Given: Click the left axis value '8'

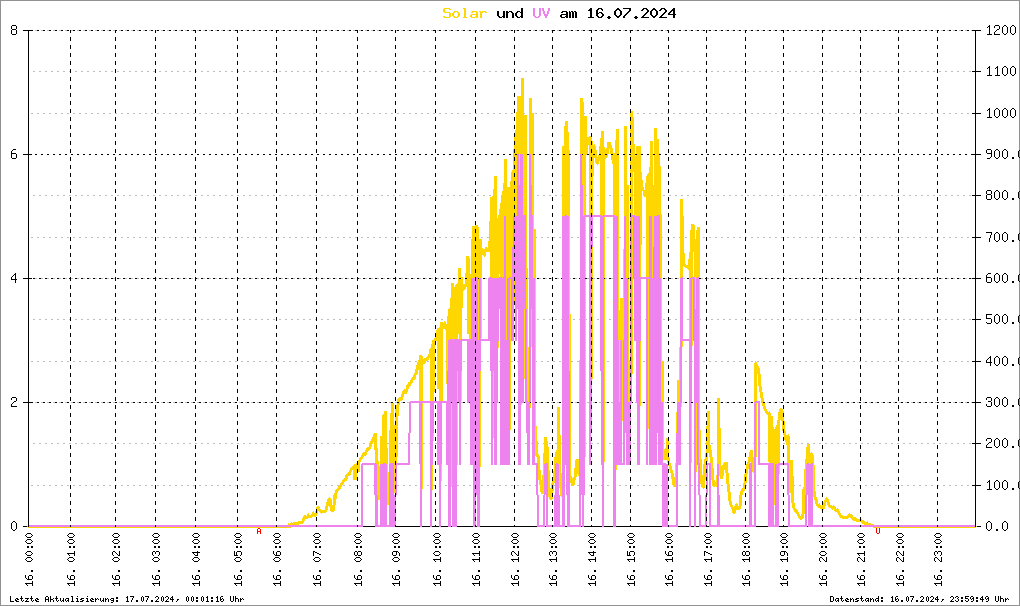Looking at the screenshot, I should (x=14, y=30).
